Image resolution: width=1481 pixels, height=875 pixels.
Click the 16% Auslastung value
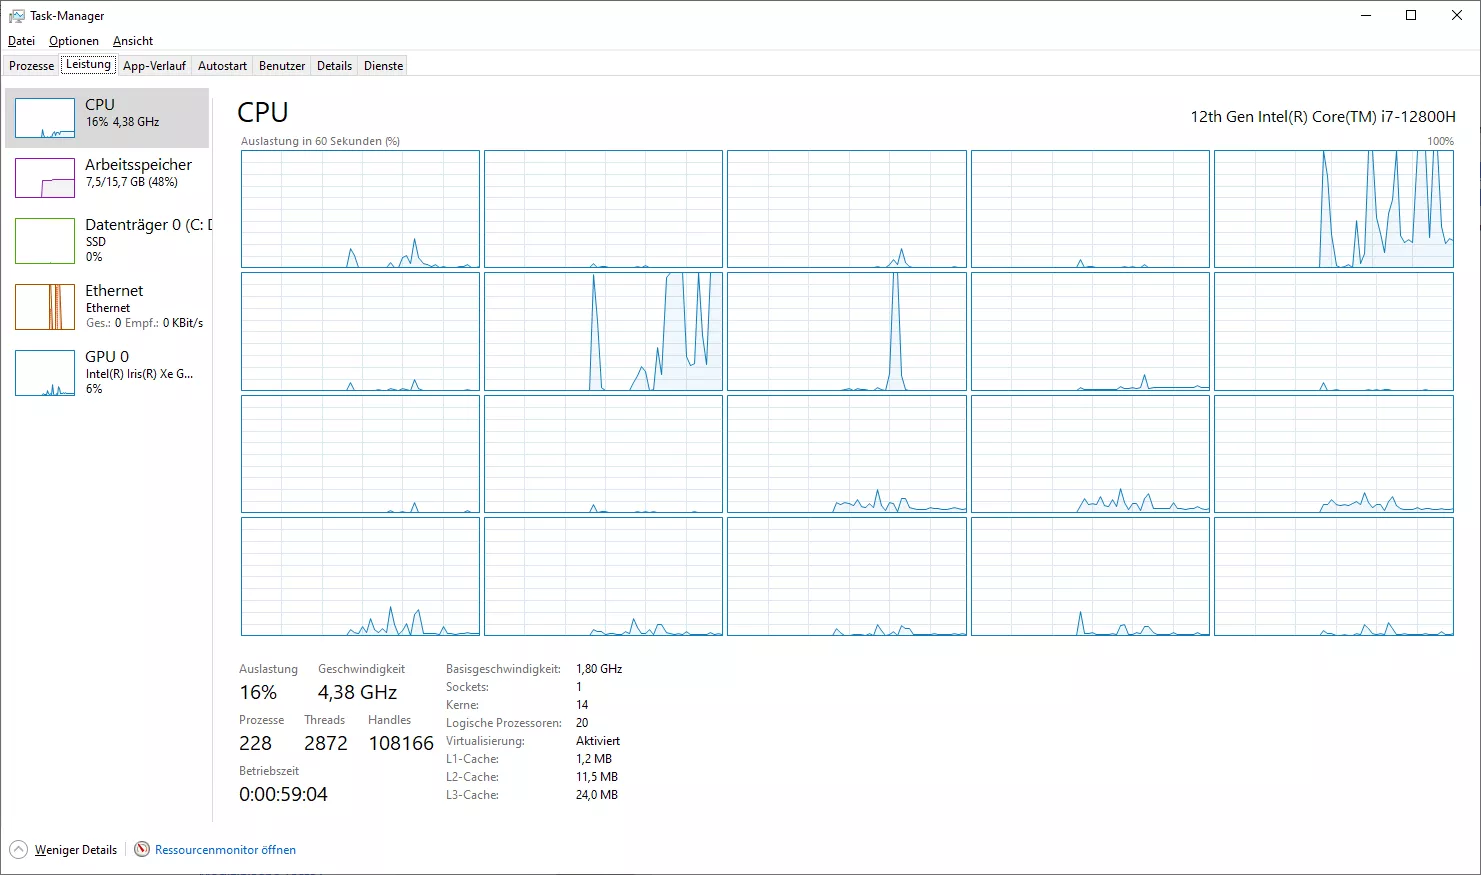pyautogui.click(x=258, y=692)
